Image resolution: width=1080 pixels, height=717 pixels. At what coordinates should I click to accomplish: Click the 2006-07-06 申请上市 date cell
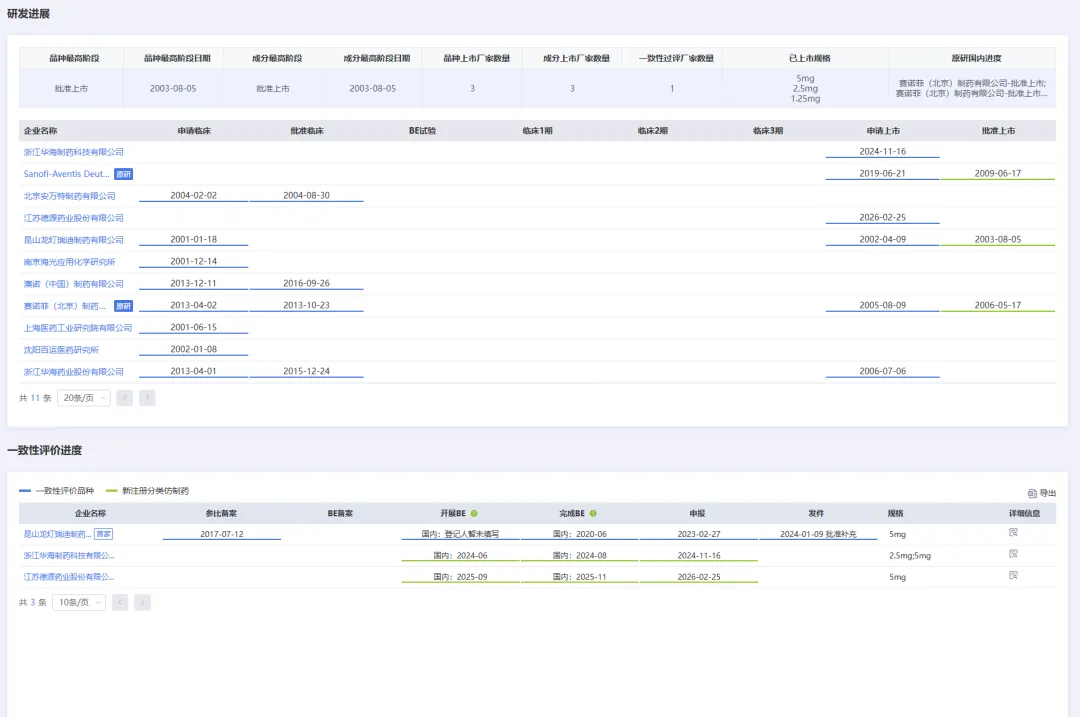(x=882, y=371)
